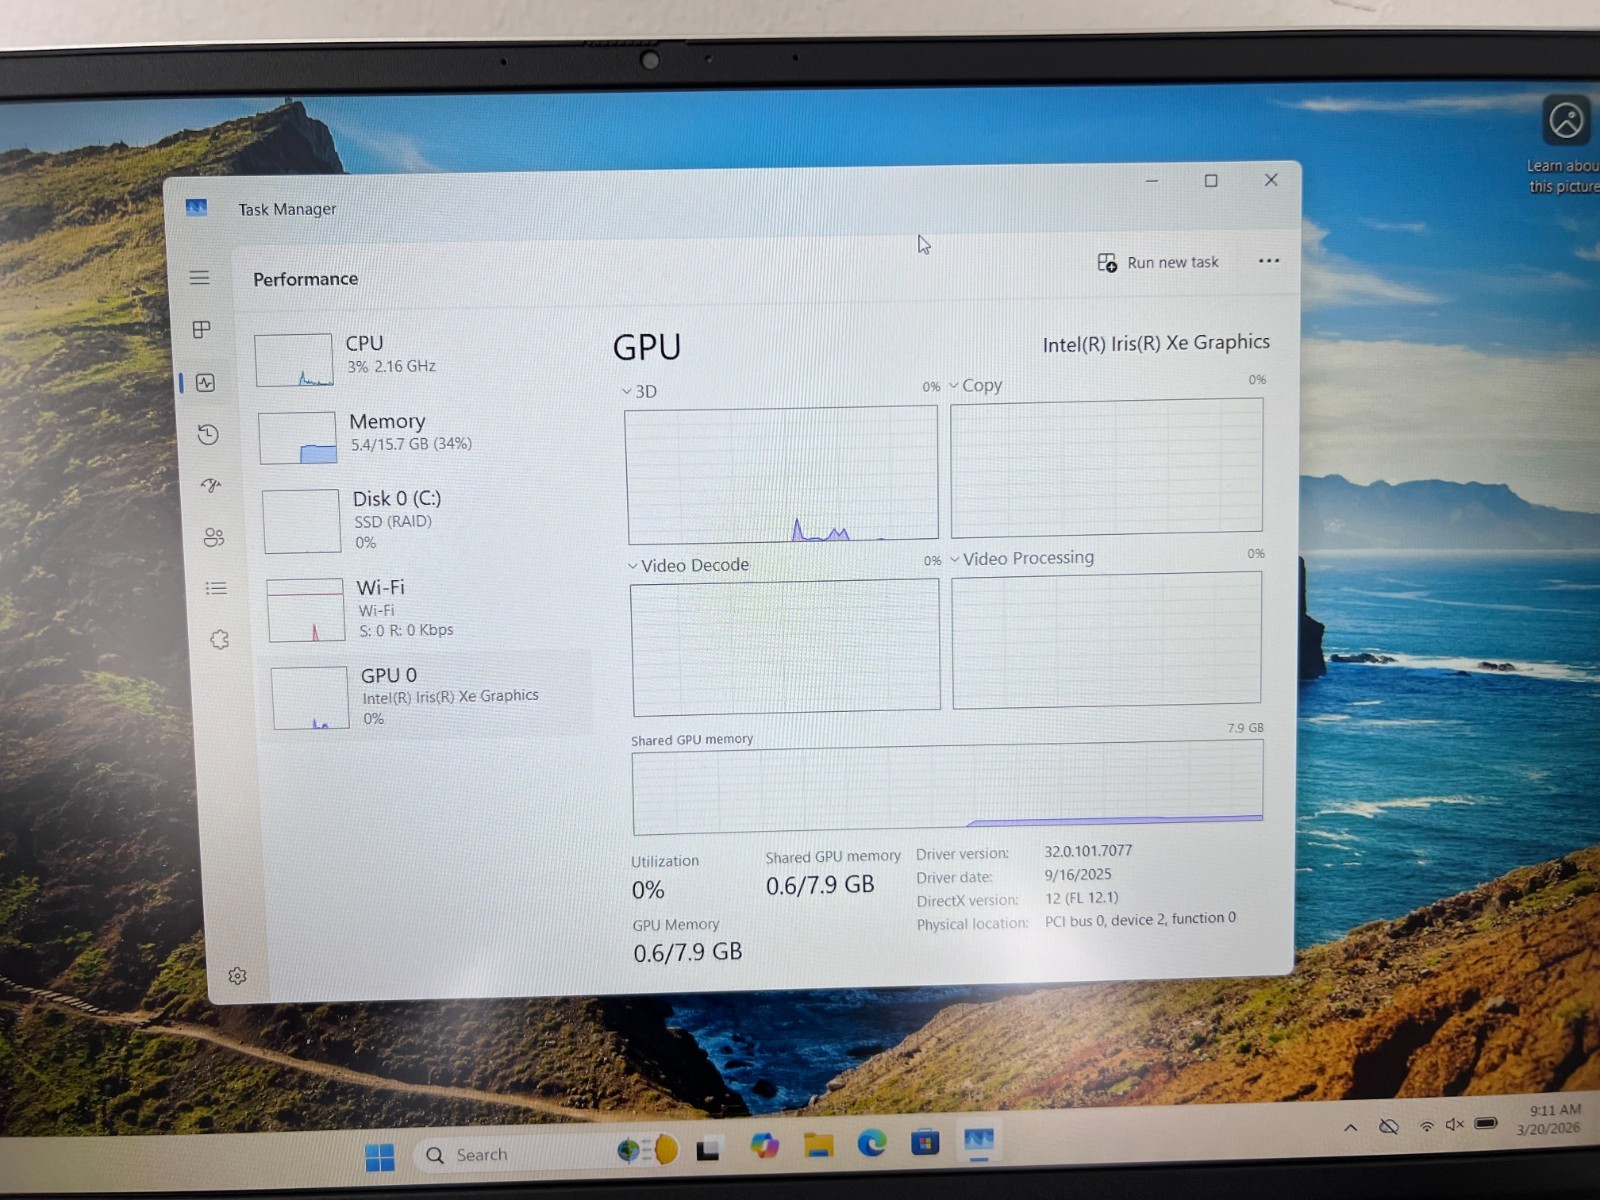The width and height of the screenshot is (1600, 1200).
Task: Open Task Manager settings gear
Action: tap(237, 975)
